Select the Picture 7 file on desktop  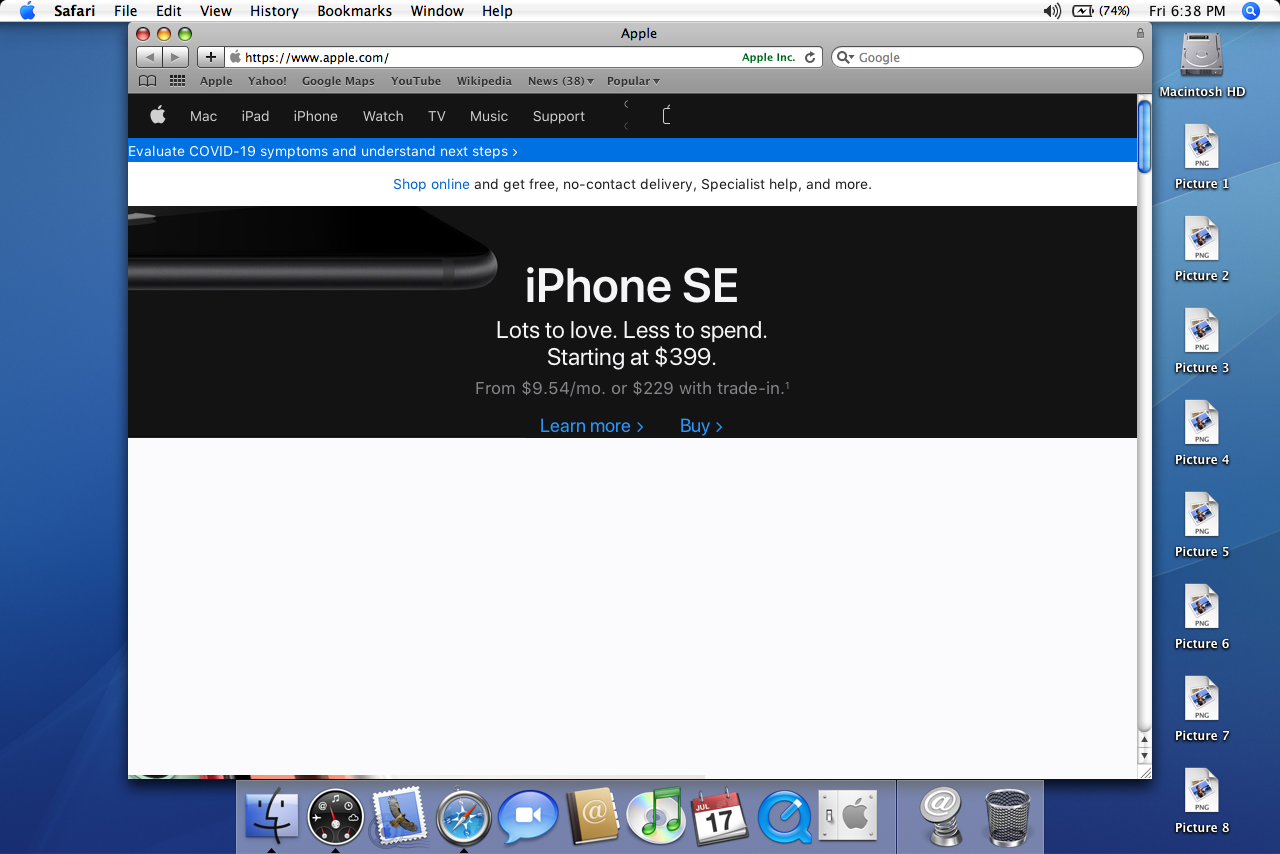coord(1202,709)
